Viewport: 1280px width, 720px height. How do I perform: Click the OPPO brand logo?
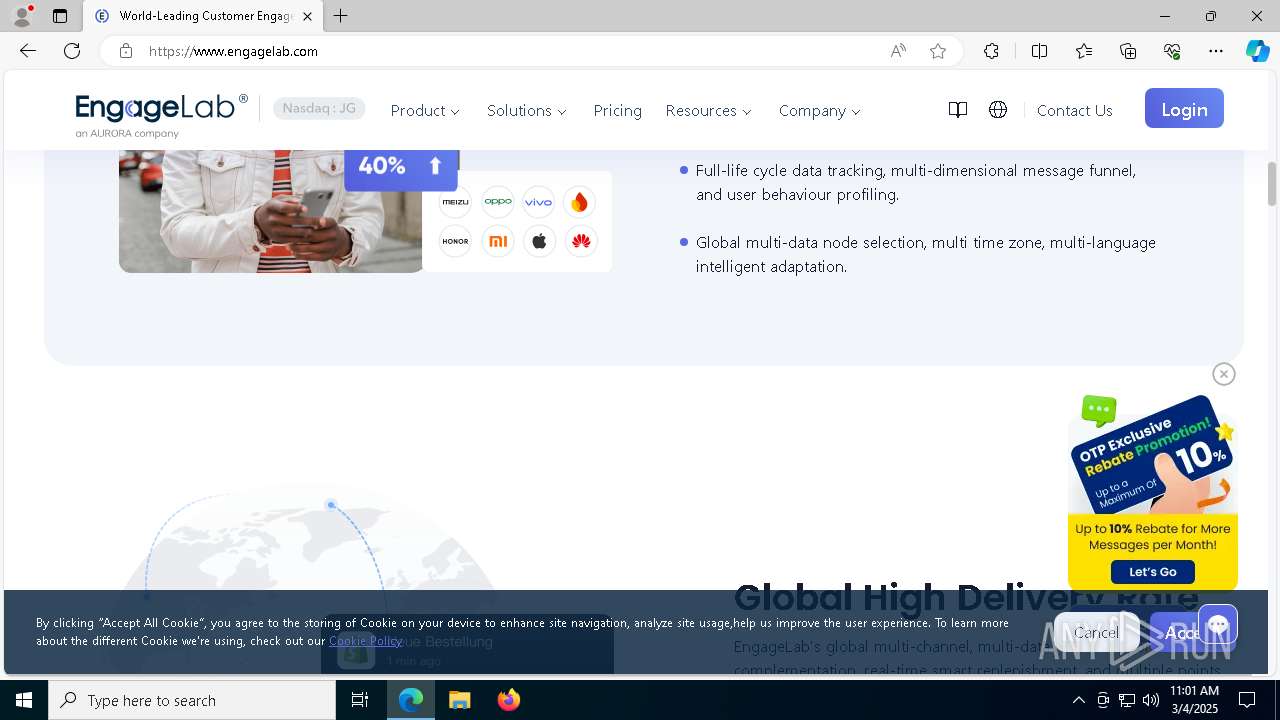tap(498, 202)
